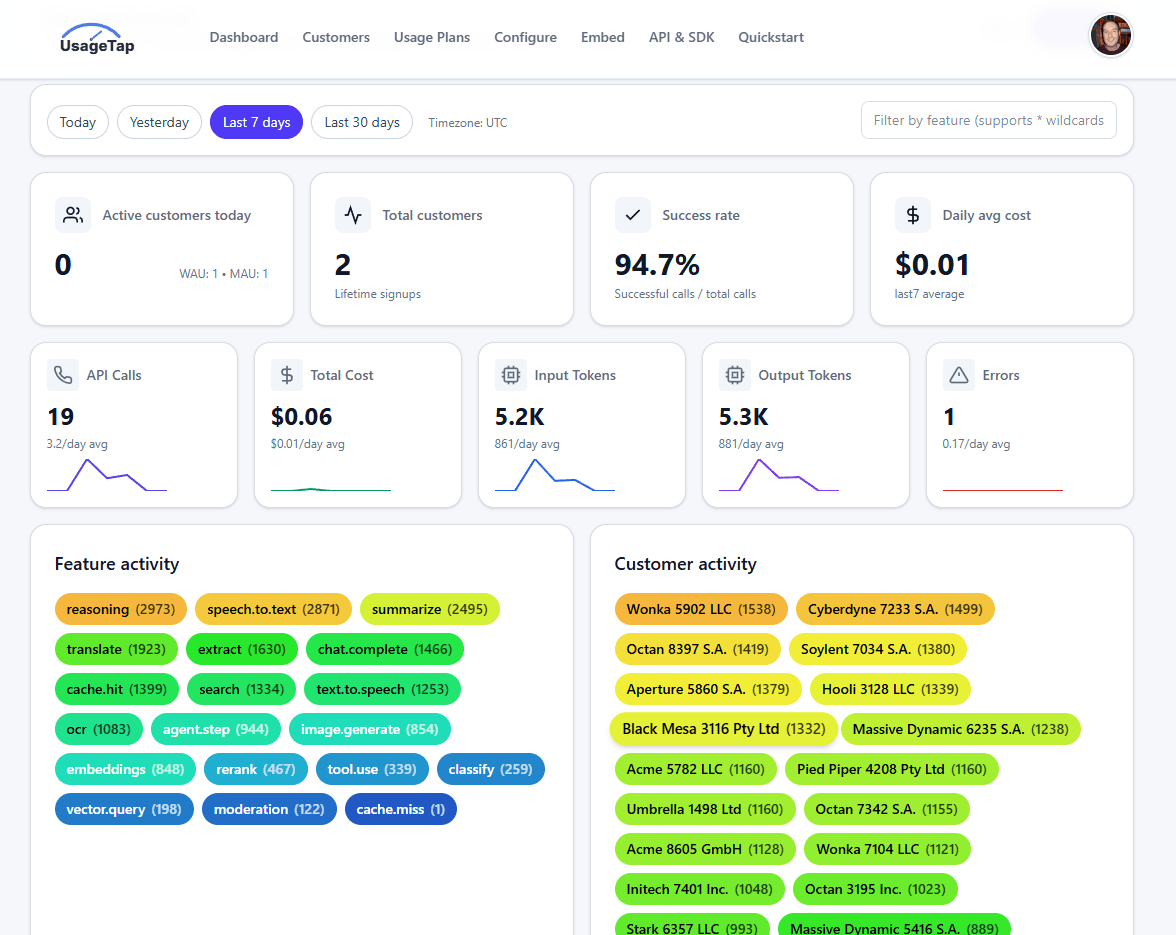This screenshot has height=935, width=1176.
Task: Navigate to Usage Plans
Action: point(431,37)
